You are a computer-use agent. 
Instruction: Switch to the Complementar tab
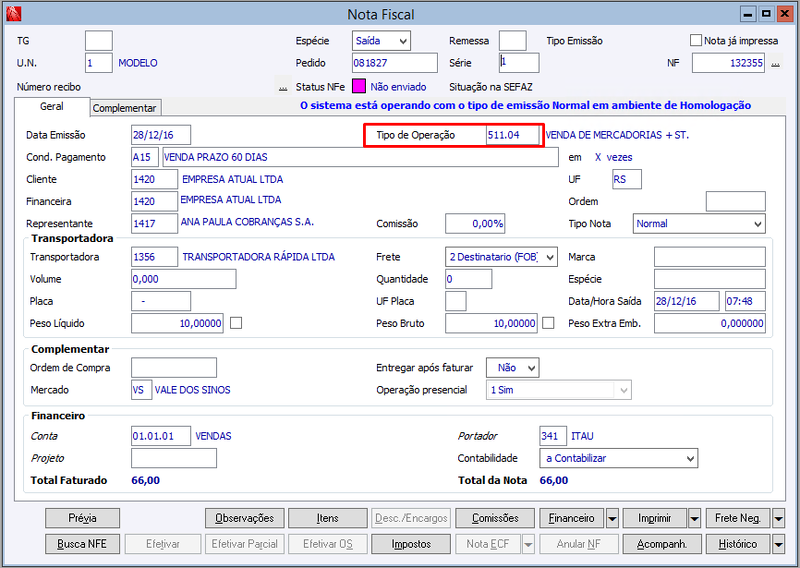tap(124, 108)
